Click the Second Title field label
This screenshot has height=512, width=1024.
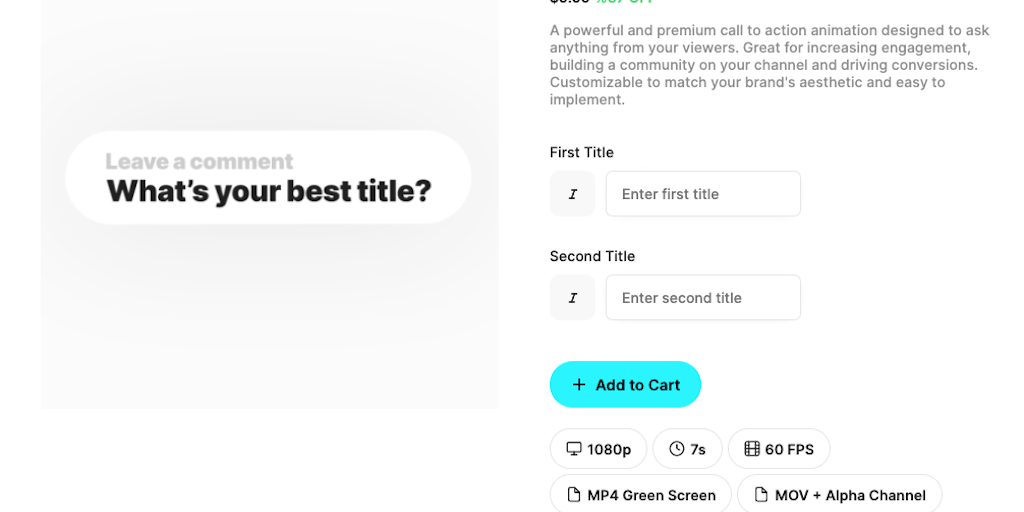[592, 256]
